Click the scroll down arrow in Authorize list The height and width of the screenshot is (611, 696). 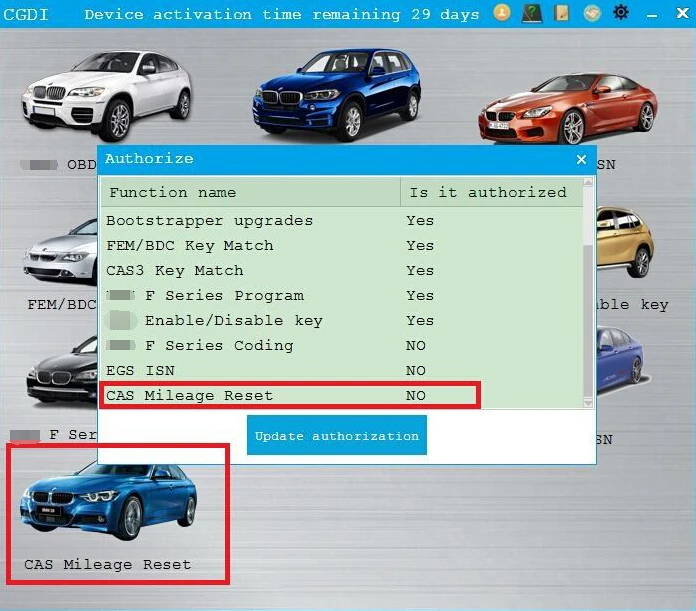coord(588,402)
